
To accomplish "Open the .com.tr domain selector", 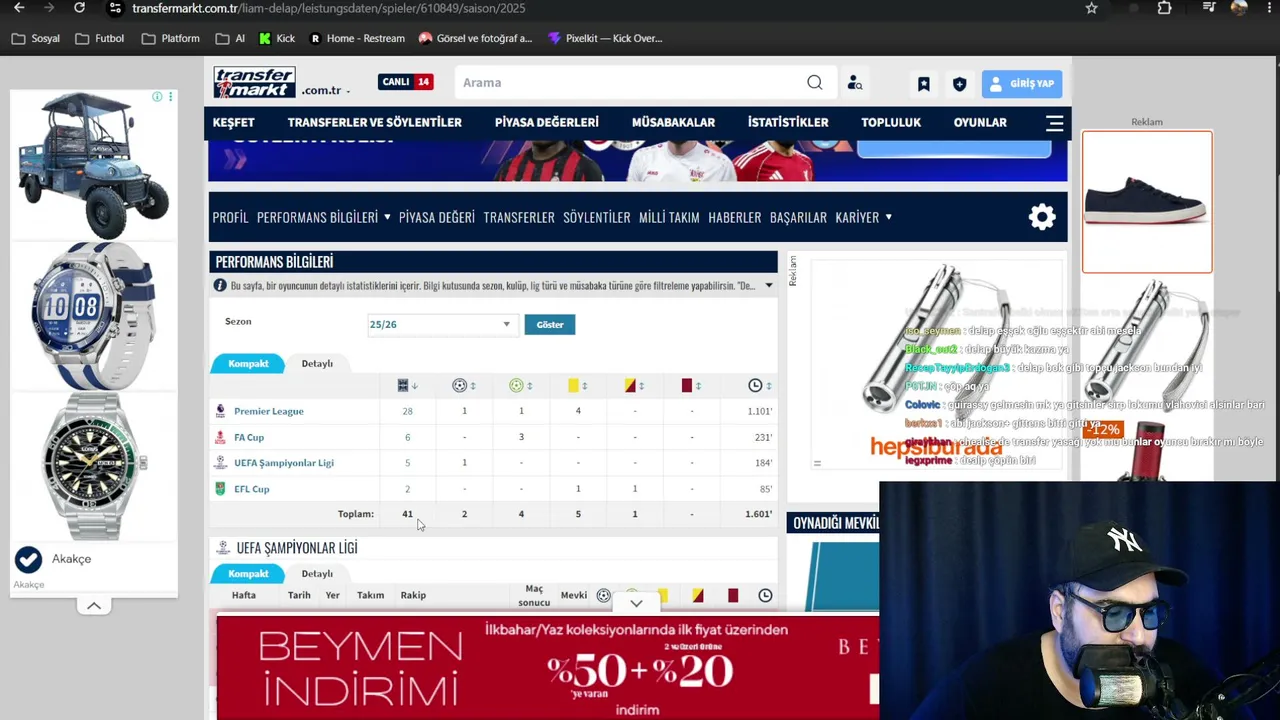I will pos(326,90).
